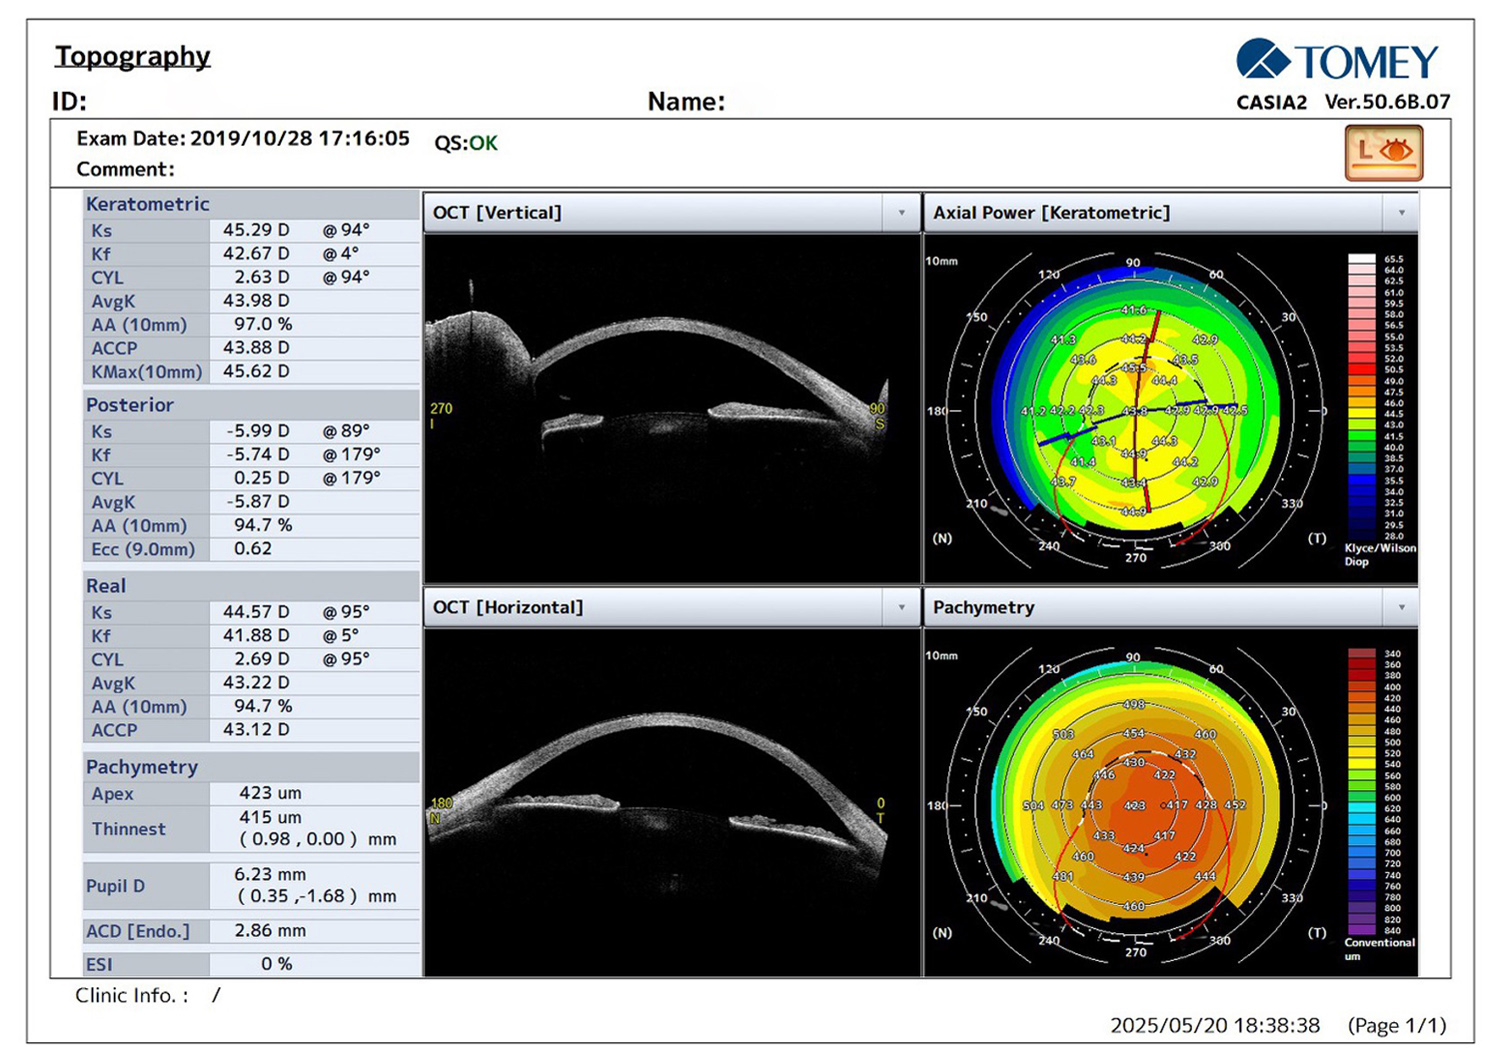The image size is (1500, 1061).
Task: Click the Exam Date 2019/10/28 text
Action: click(x=243, y=139)
